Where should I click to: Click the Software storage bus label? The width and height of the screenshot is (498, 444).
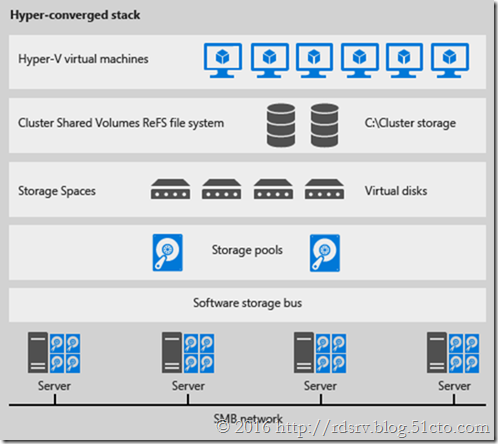pyautogui.click(x=248, y=303)
